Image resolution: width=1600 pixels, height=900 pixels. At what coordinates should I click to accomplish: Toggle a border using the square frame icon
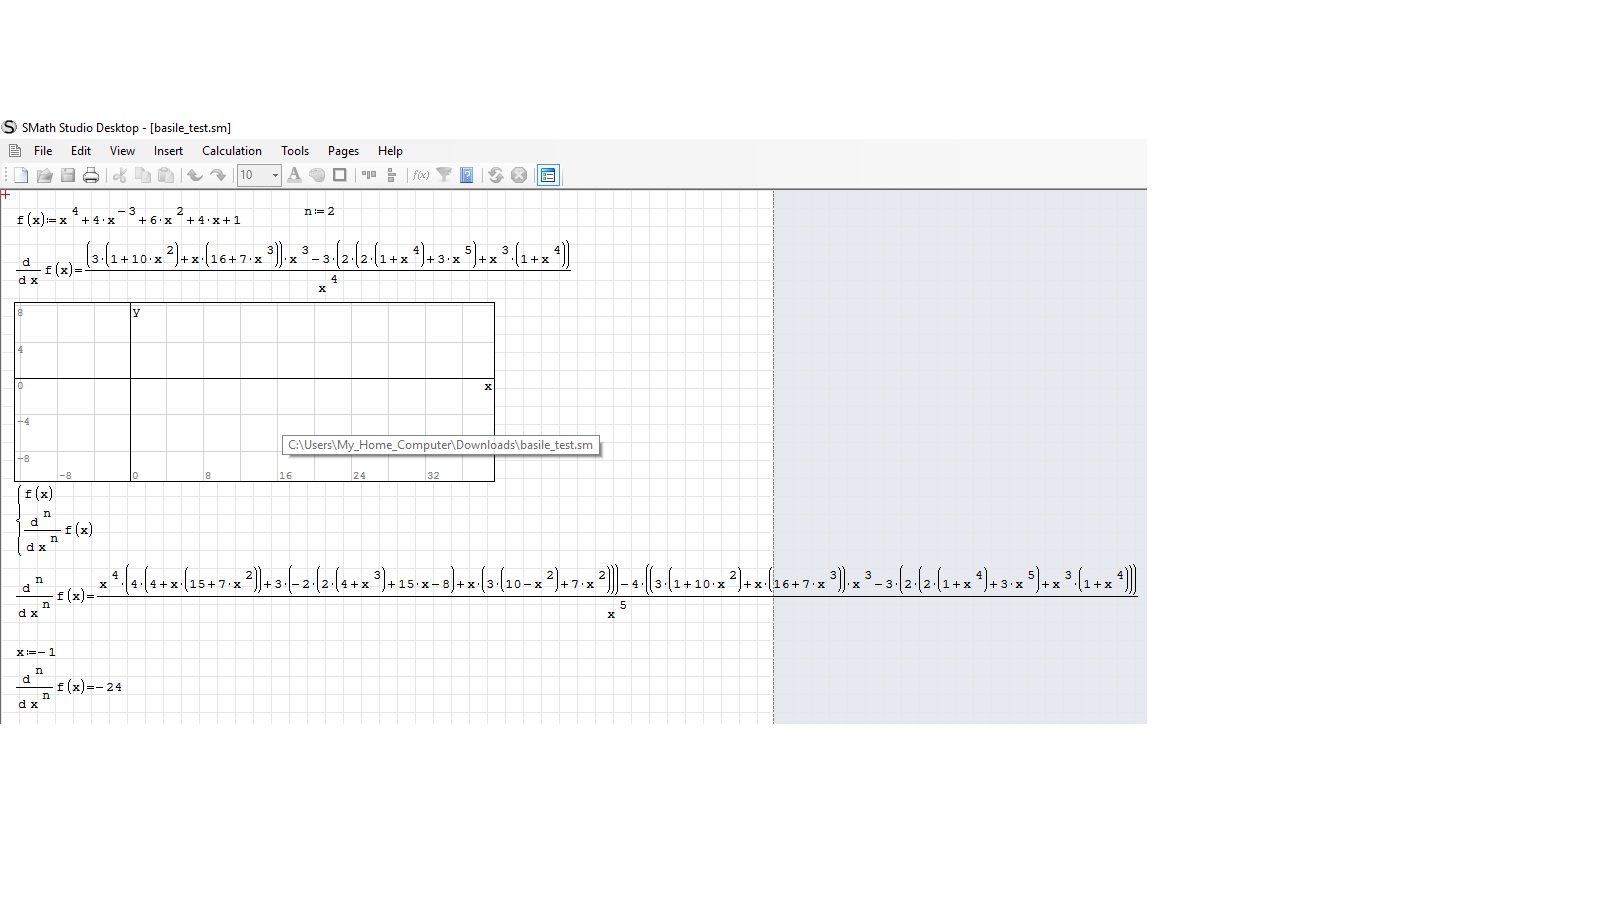(x=341, y=175)
